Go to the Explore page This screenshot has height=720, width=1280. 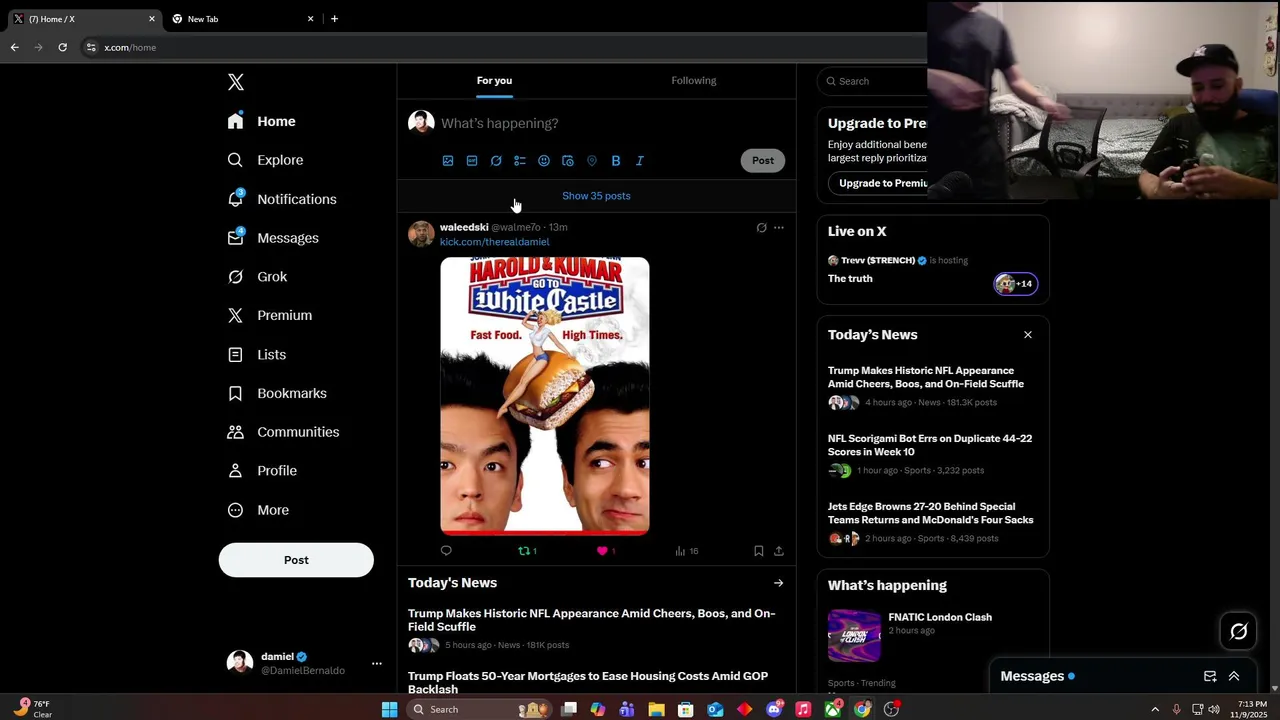[265, 160]
